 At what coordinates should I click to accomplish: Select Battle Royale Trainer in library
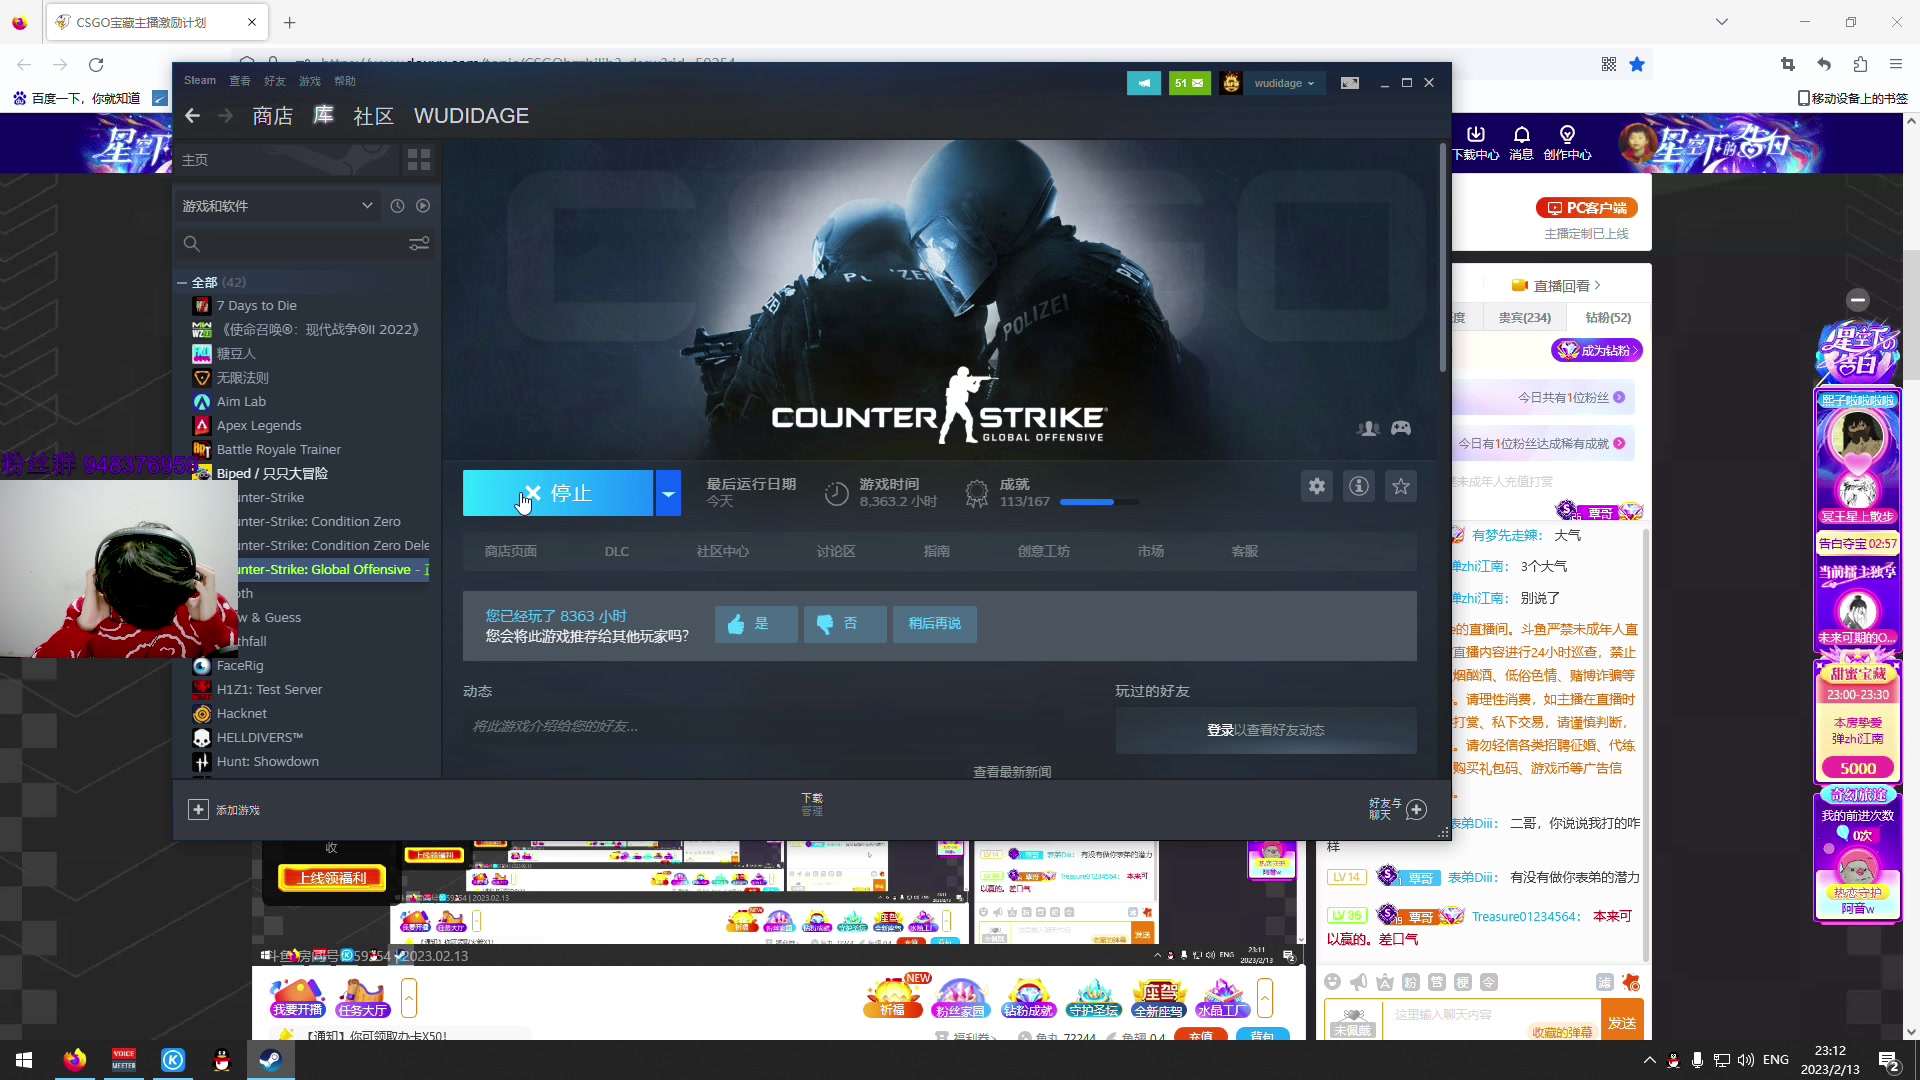[x=278, y=450]
